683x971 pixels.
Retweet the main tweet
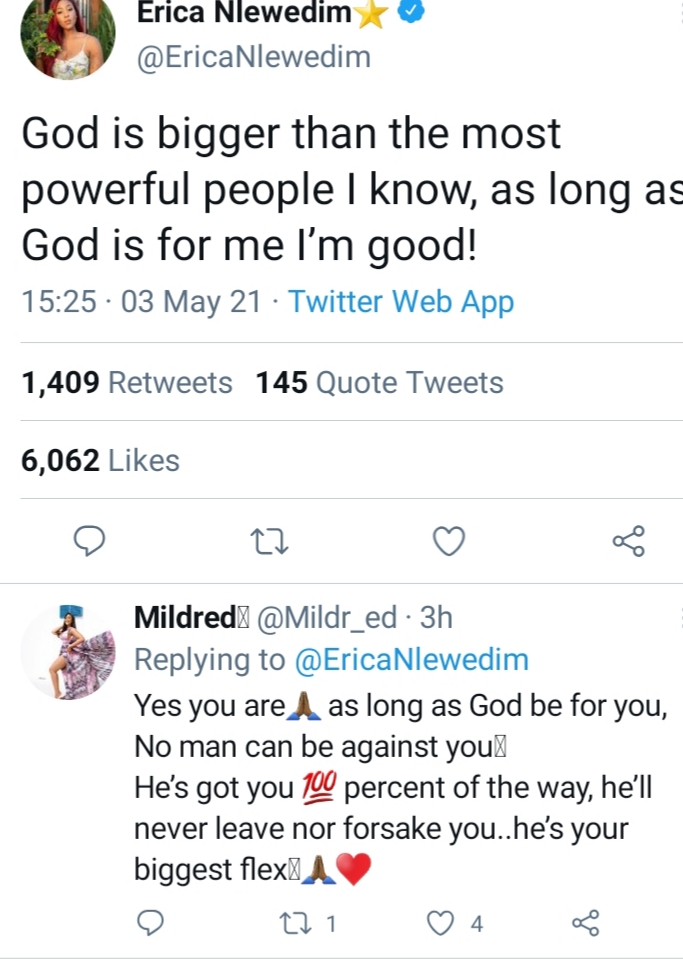(269, 541)
